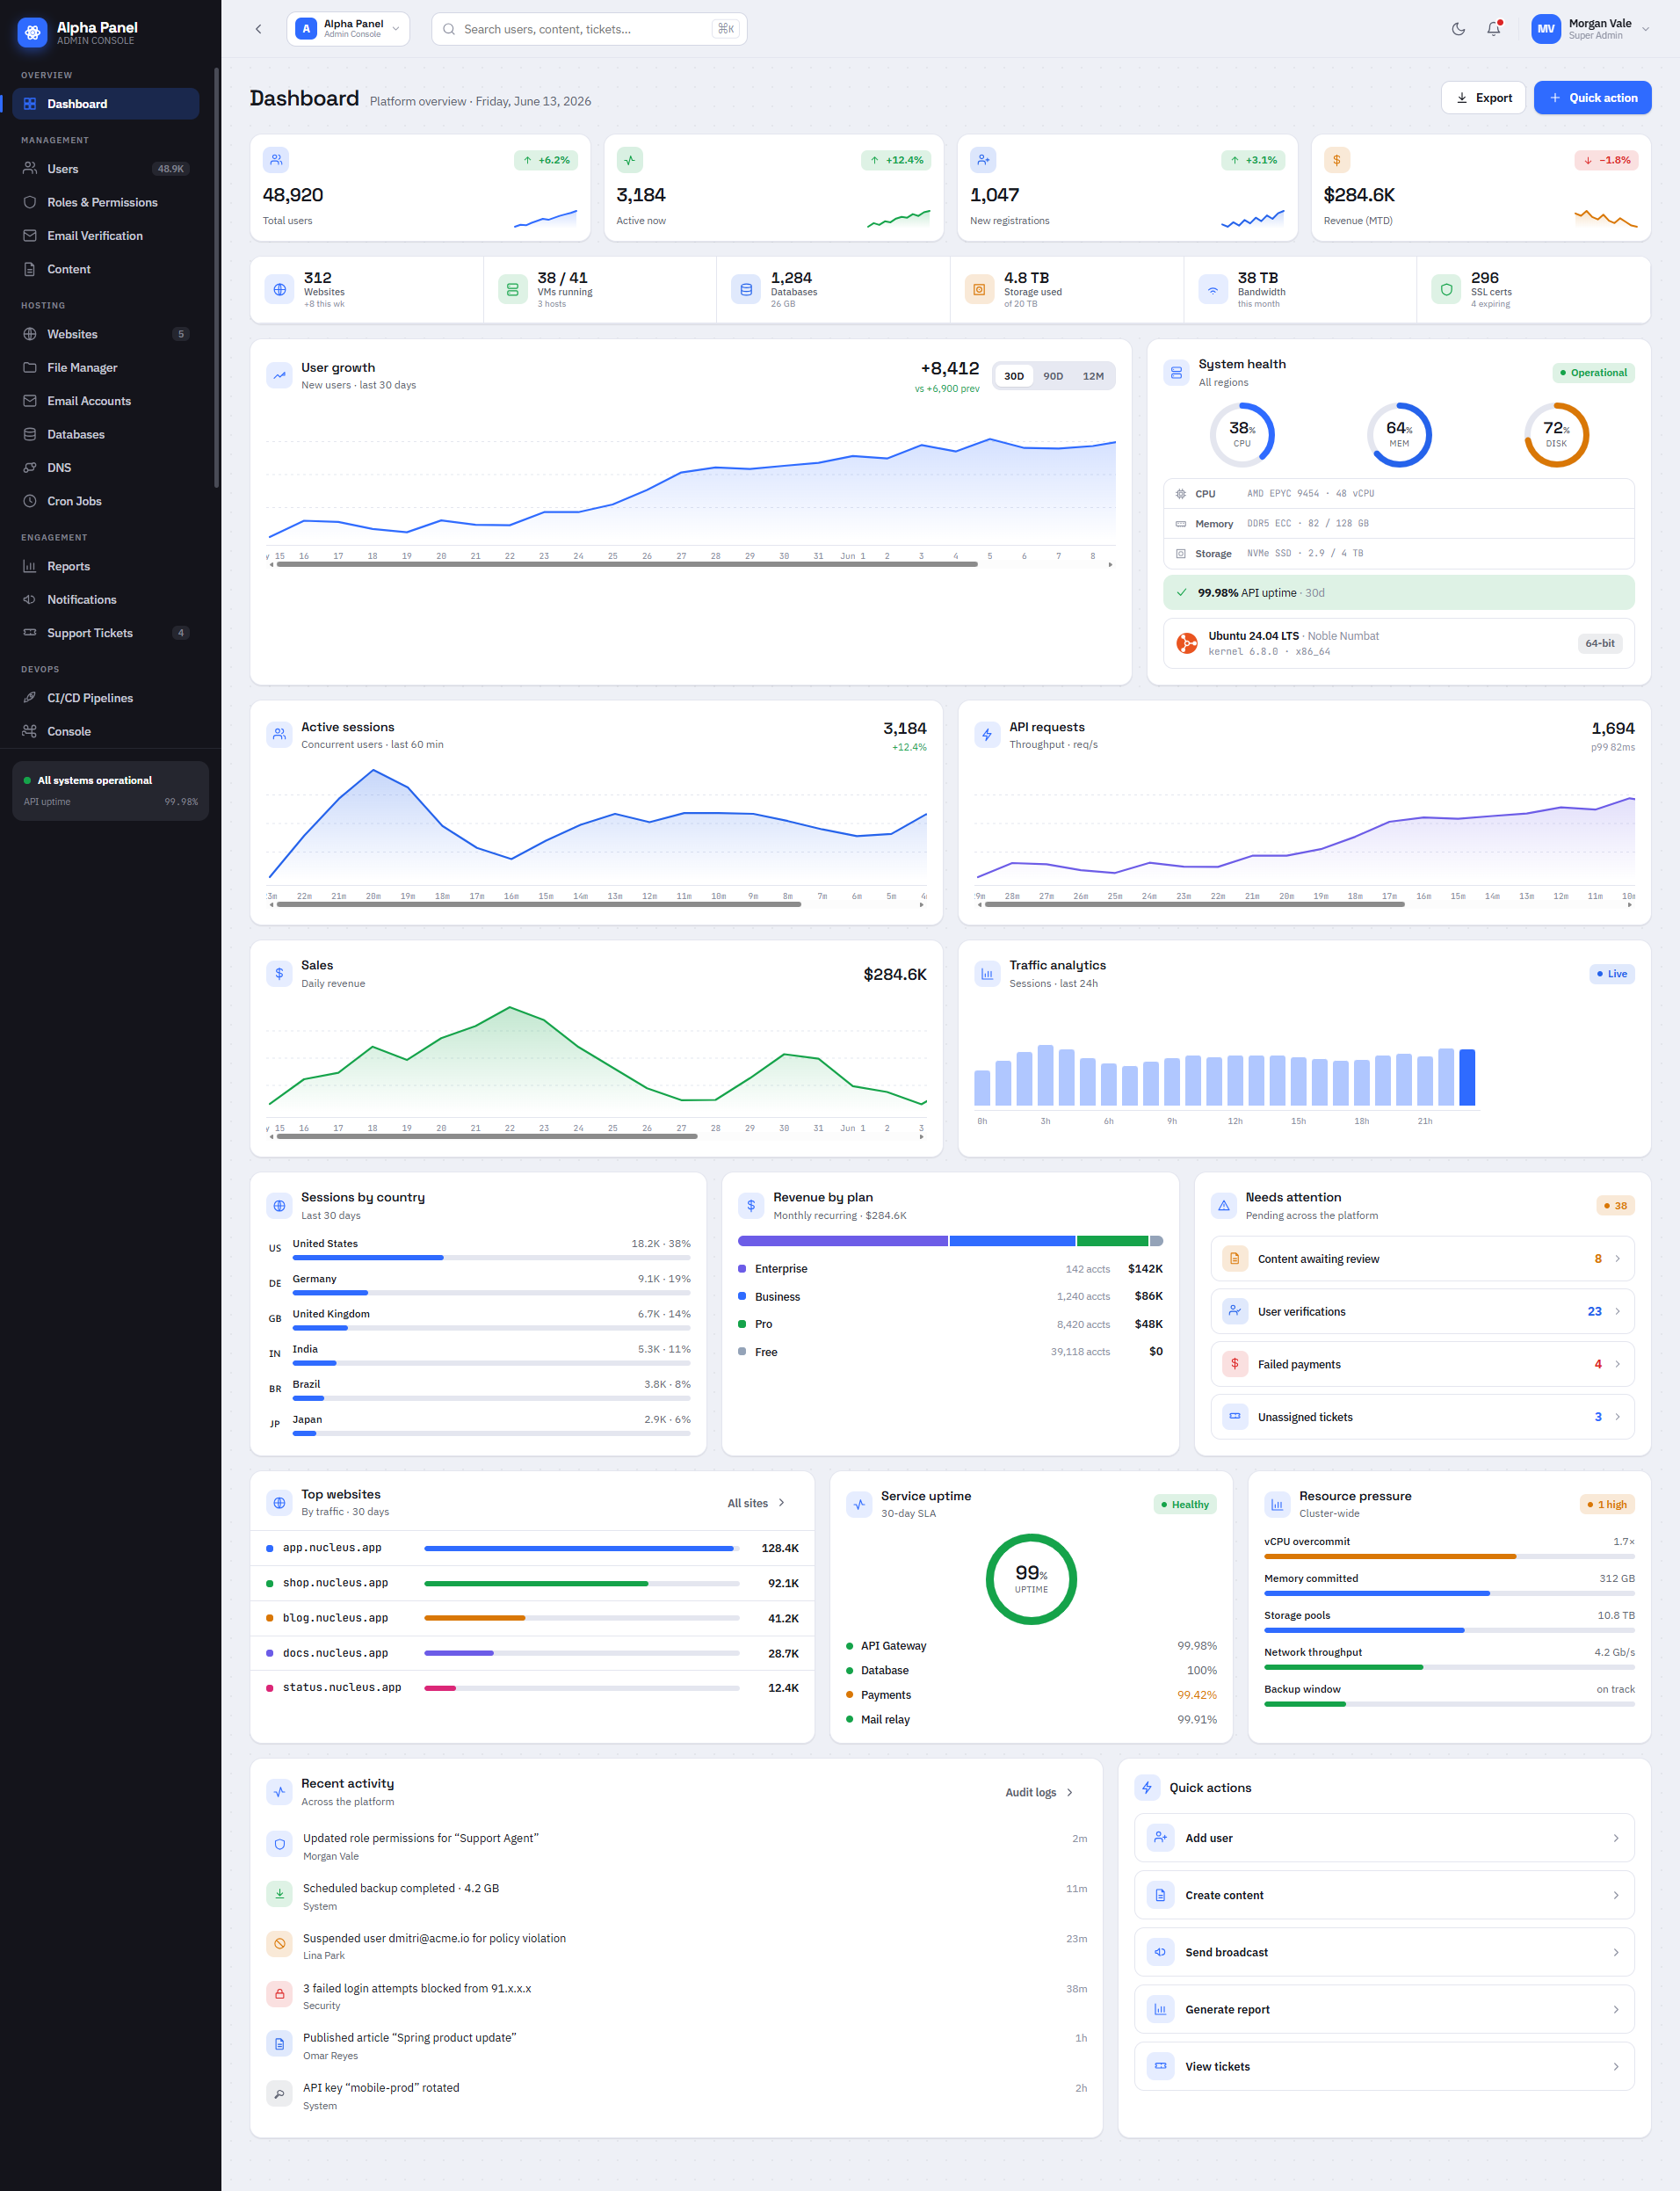Click the back arrow icon in top bar
This screenshot has height=2191, width=1680.
258,29
